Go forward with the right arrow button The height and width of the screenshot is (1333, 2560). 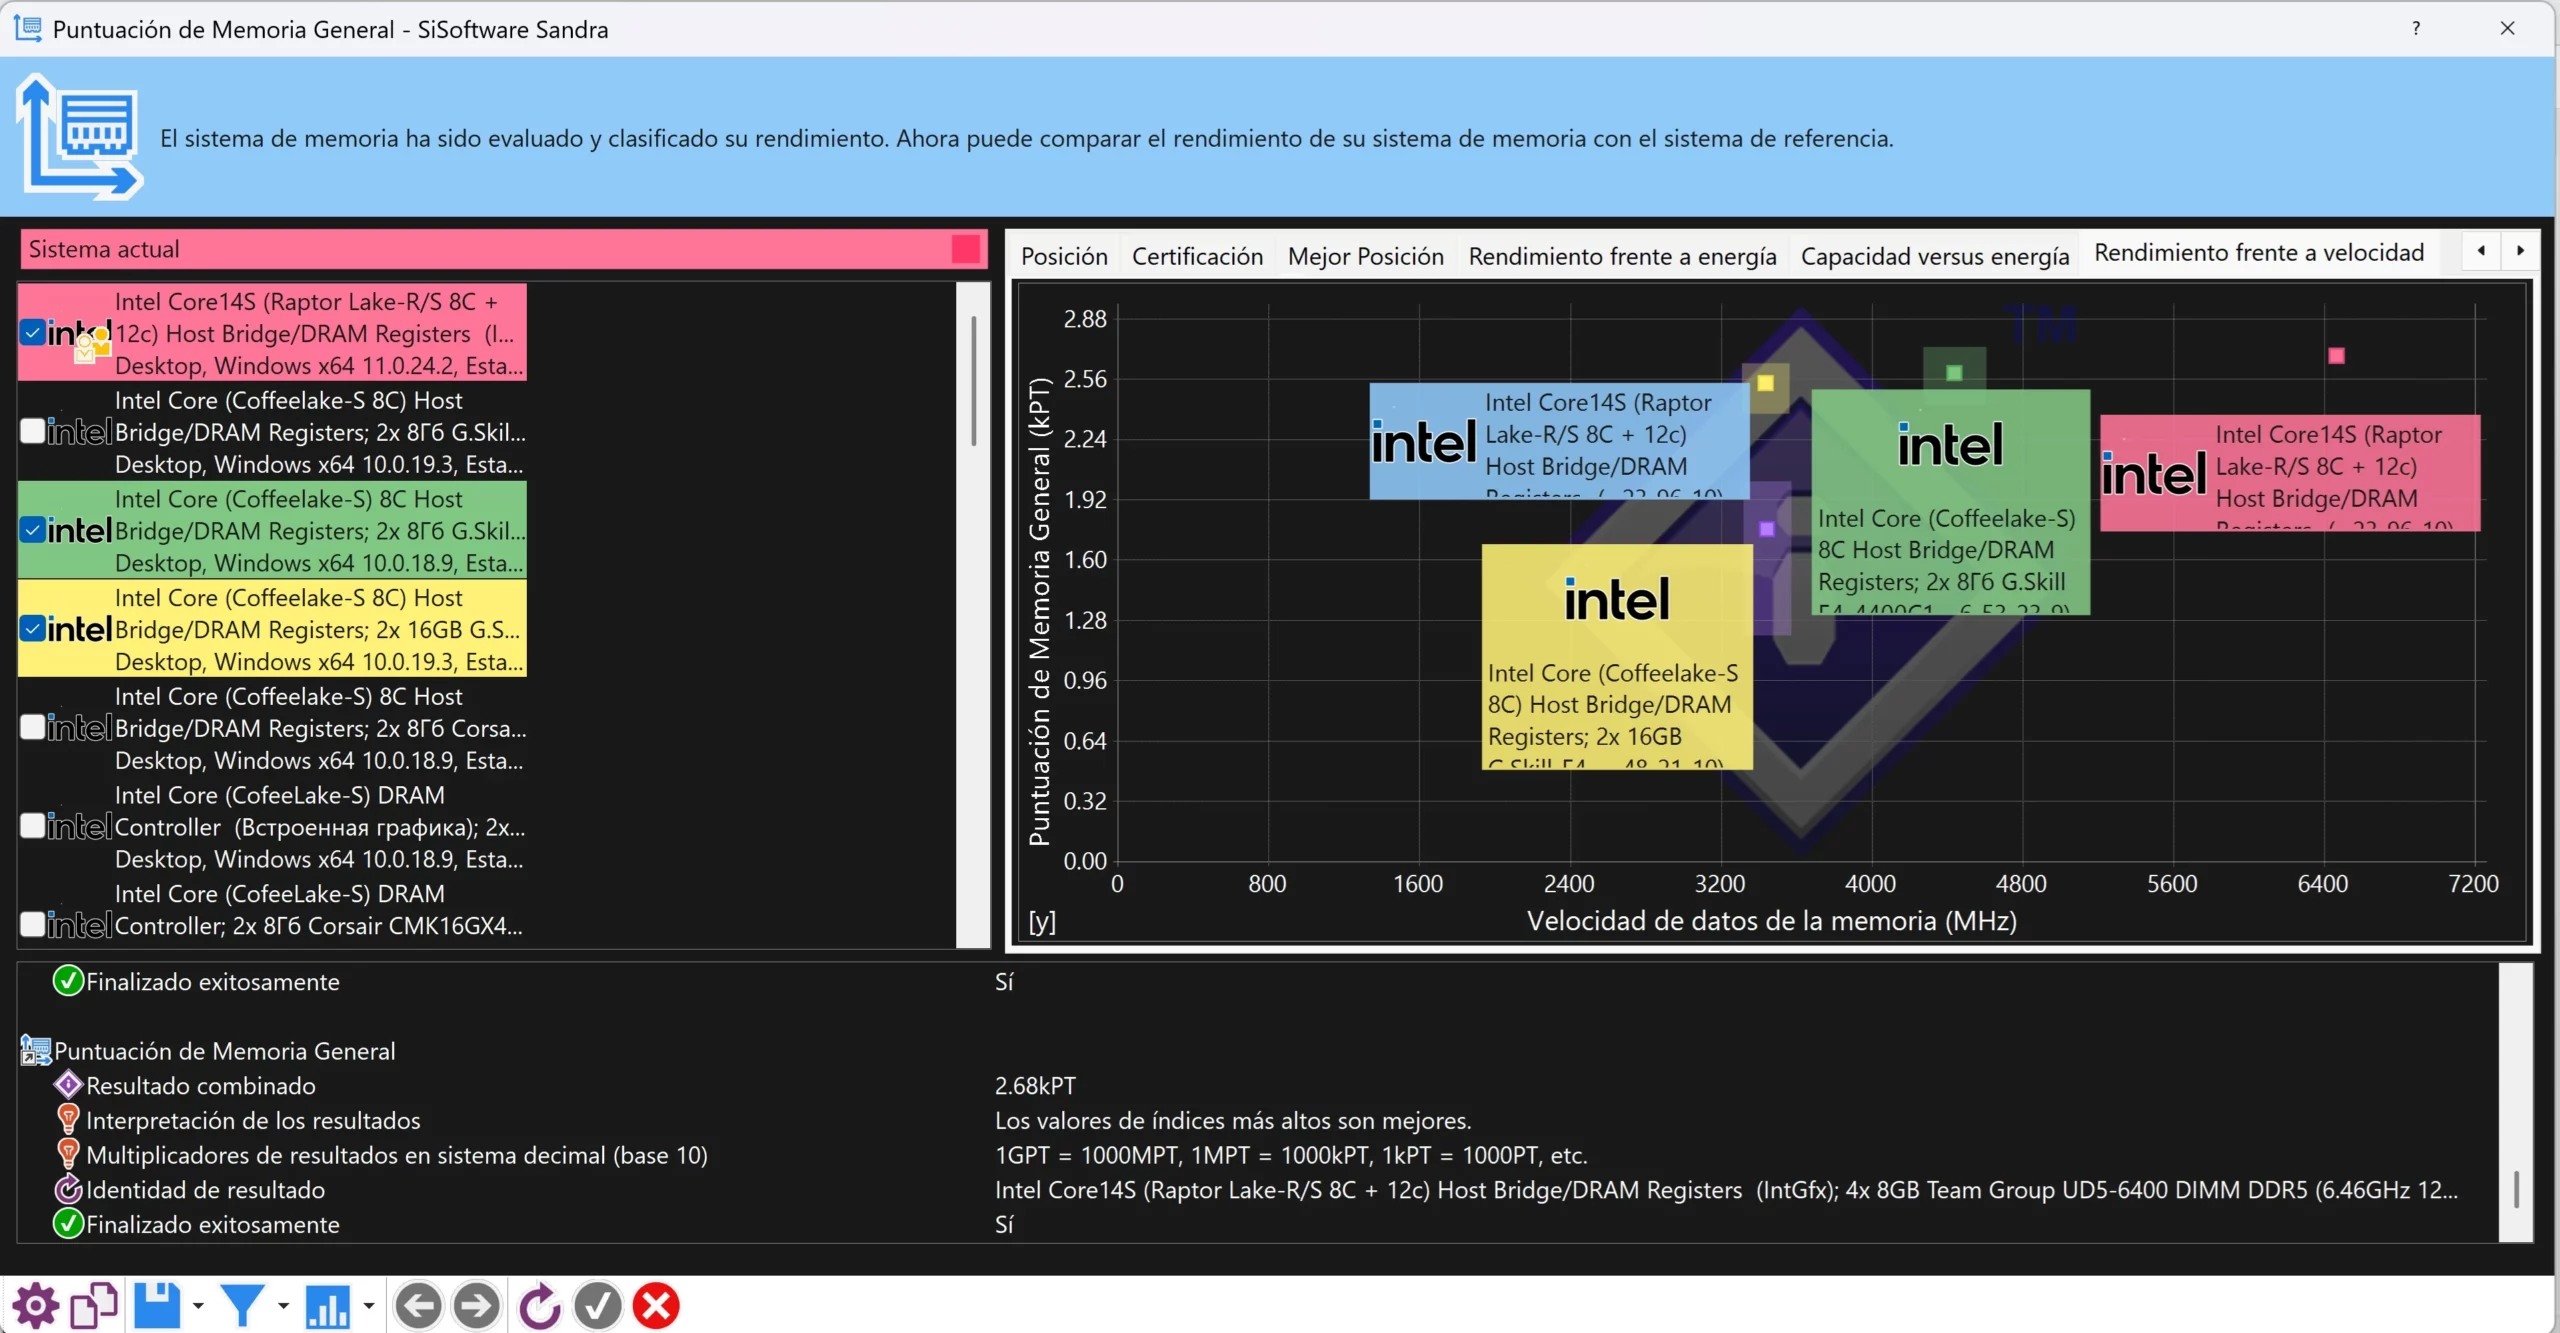point(476,1305)
